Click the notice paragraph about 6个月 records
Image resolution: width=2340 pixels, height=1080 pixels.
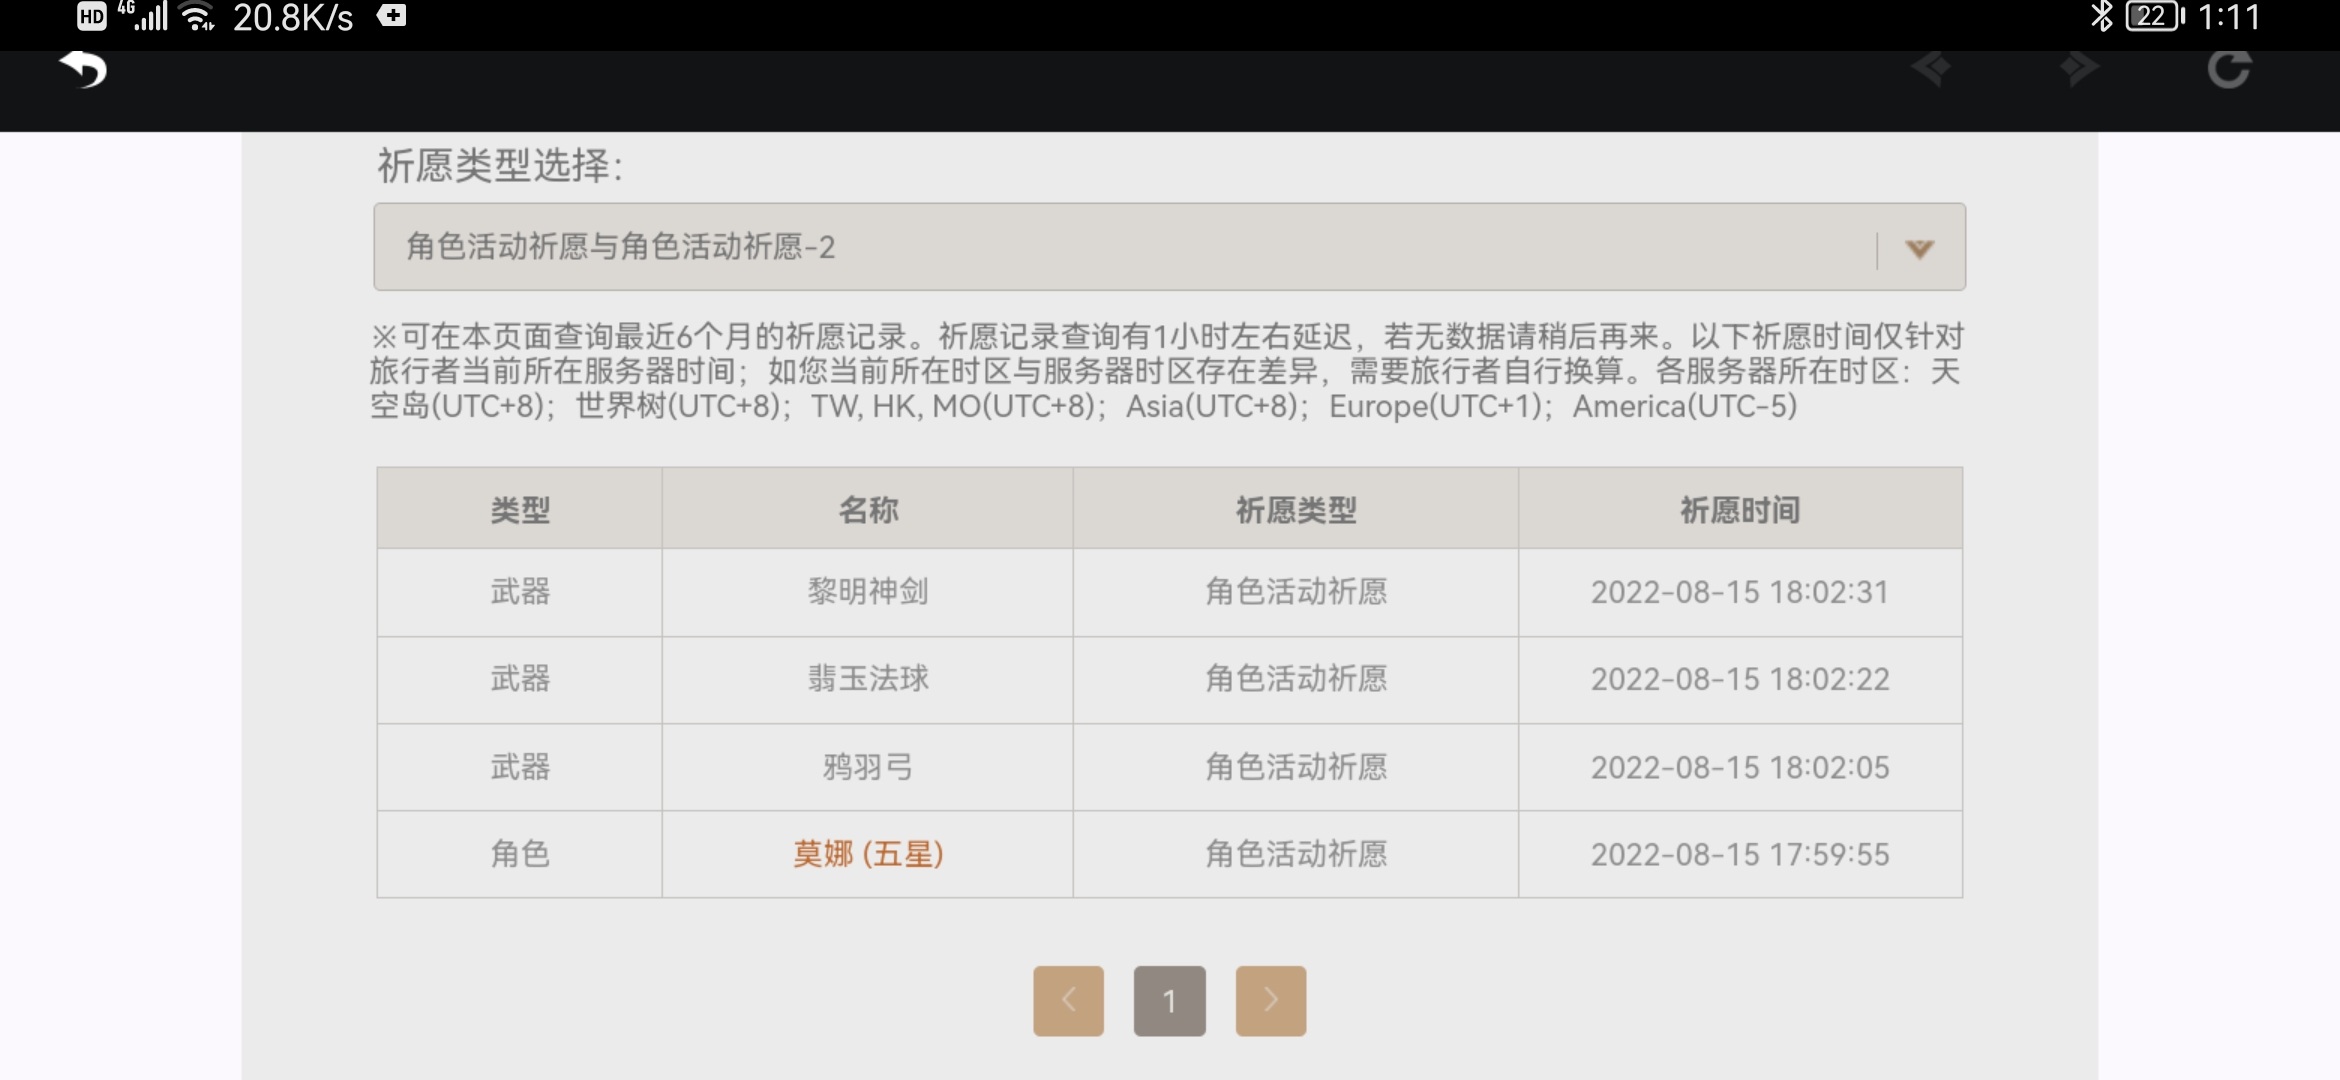tap(1166, 371)
